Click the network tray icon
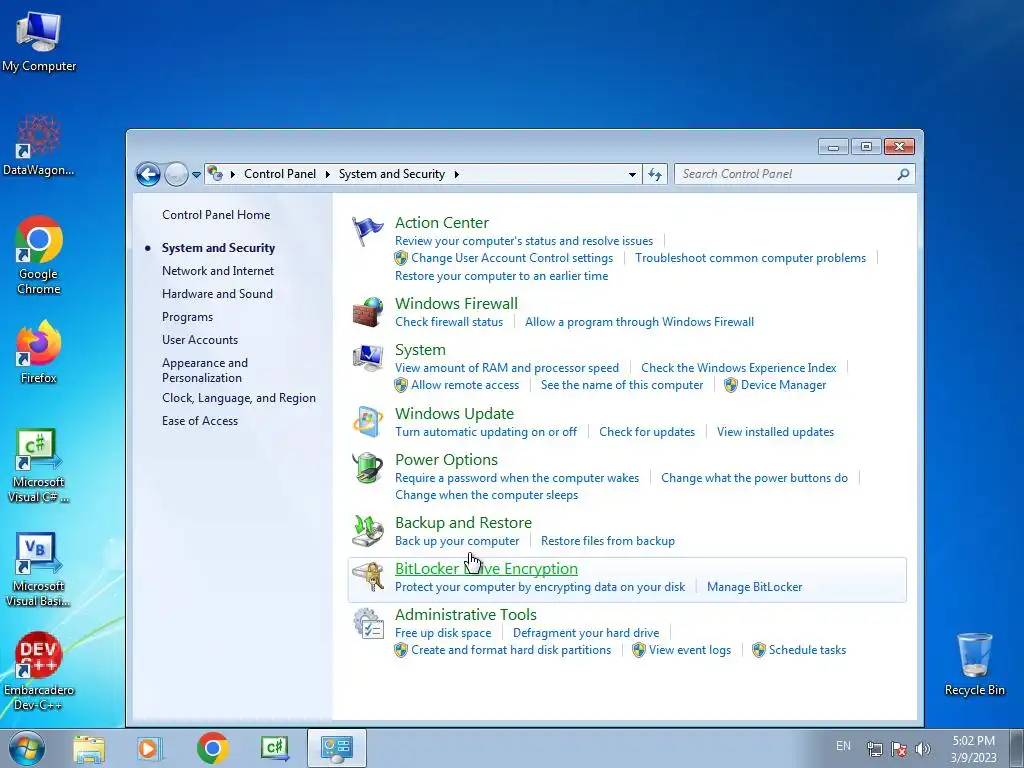The height and width of the screenshot is (768, 1024). [x=874, y=748]
